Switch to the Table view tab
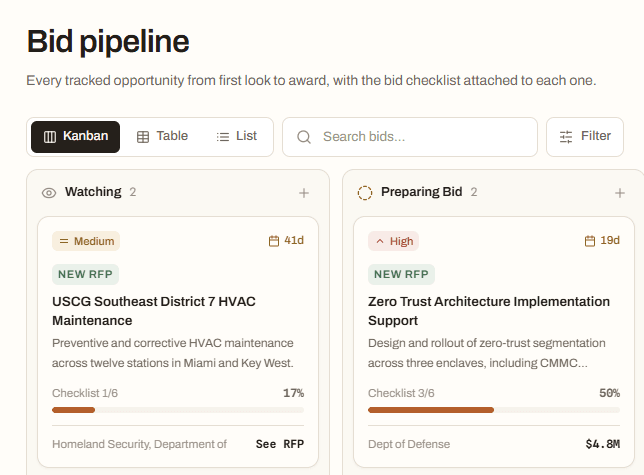 pyautogui.click(x=162, y=137)
